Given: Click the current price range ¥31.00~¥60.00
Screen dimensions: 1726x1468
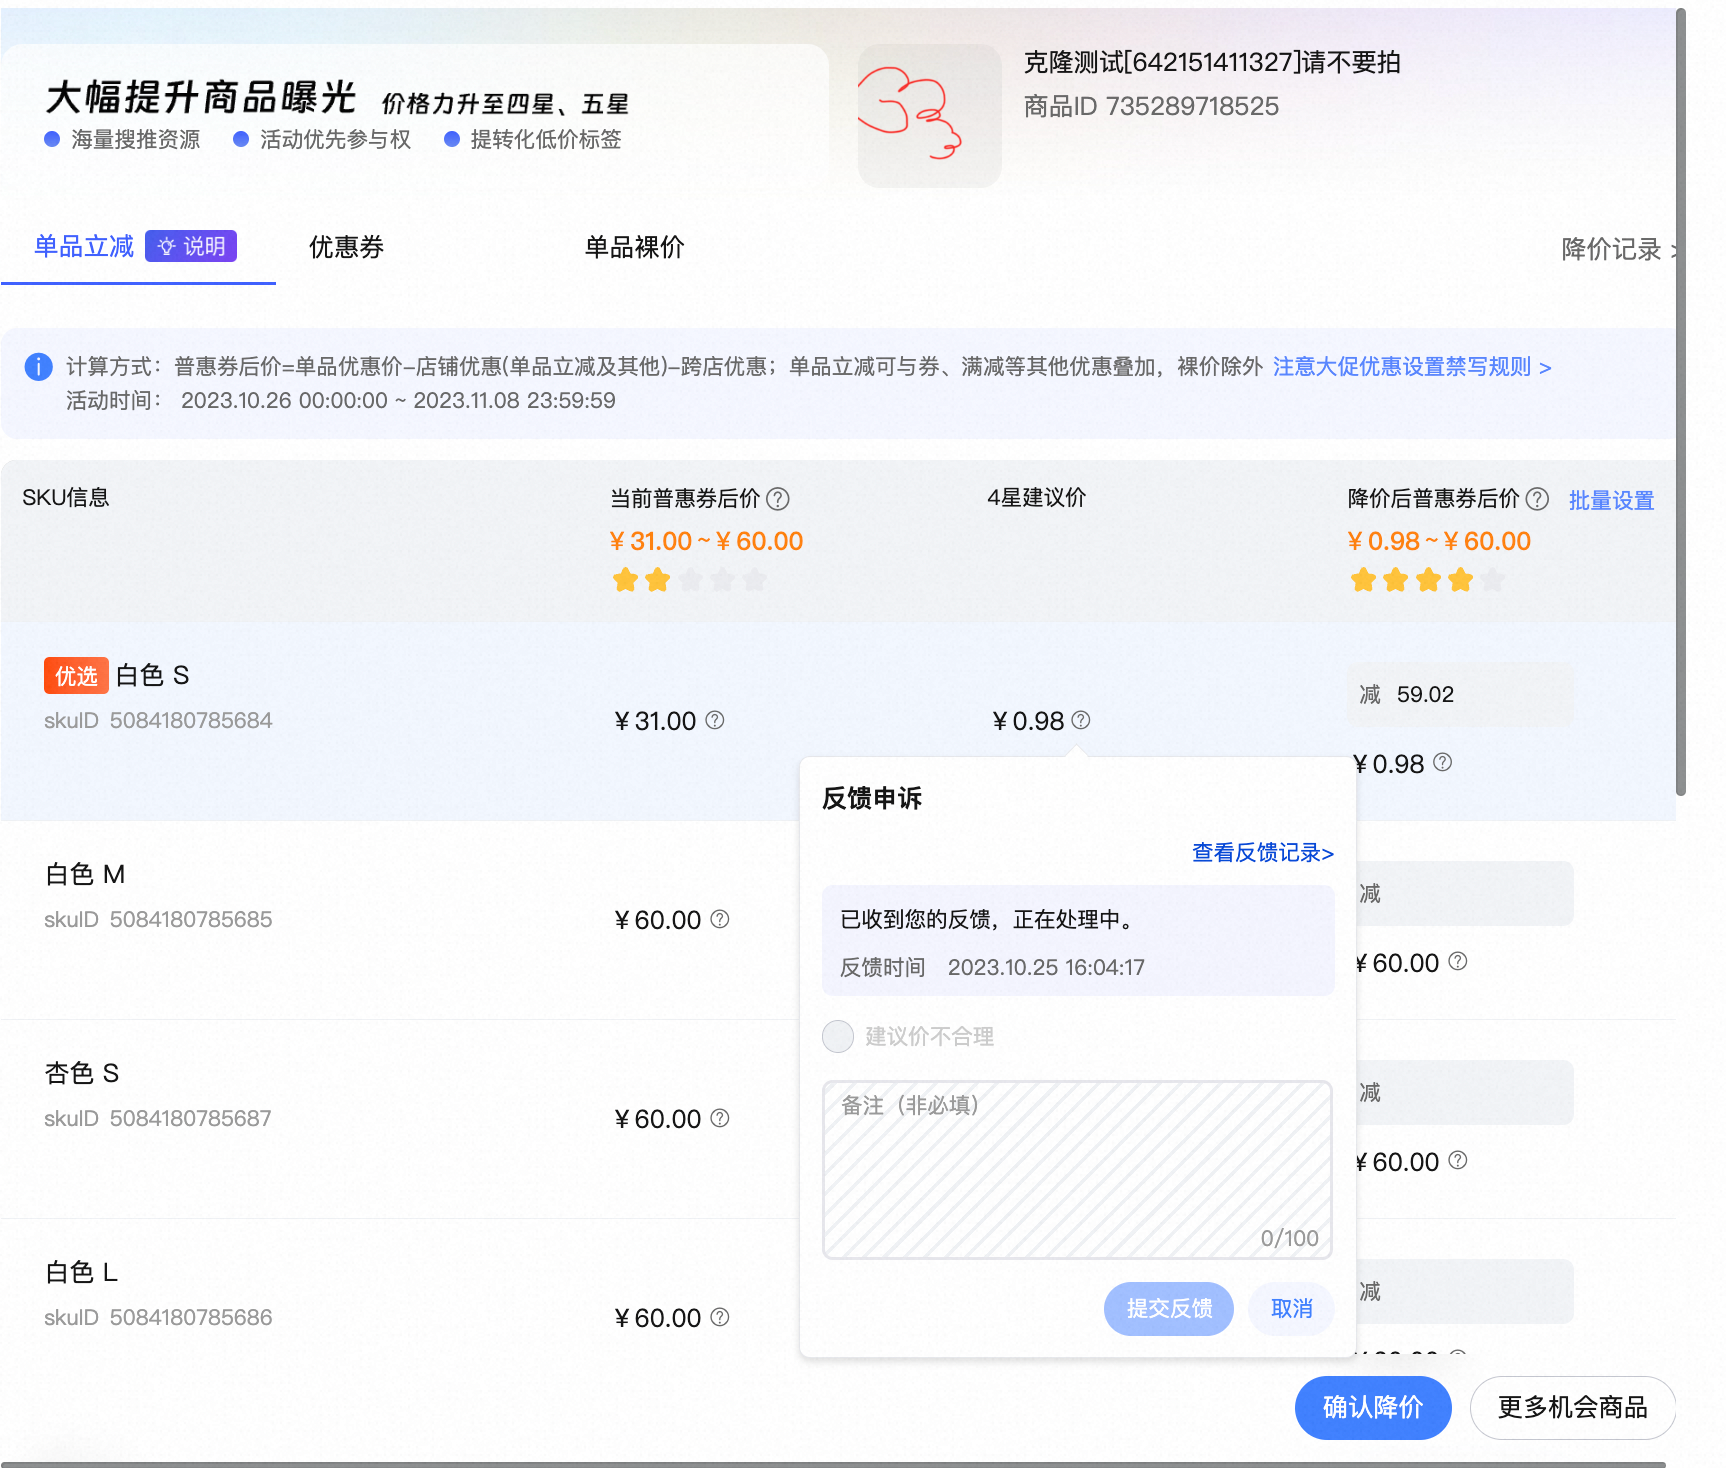Looking at the screenshot, I should (x=706, y=541).
